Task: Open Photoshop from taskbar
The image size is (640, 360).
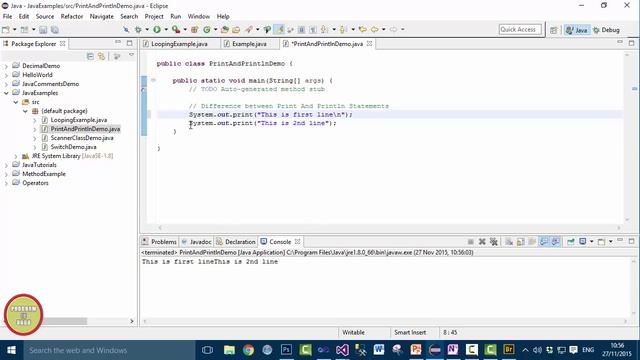Action: [286, 350]
